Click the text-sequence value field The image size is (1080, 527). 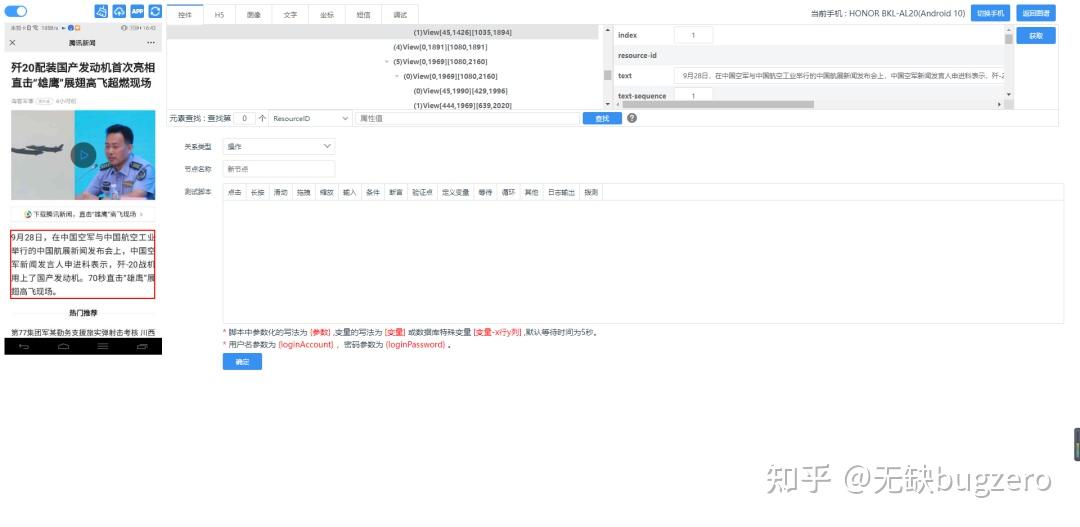[694, 96]
